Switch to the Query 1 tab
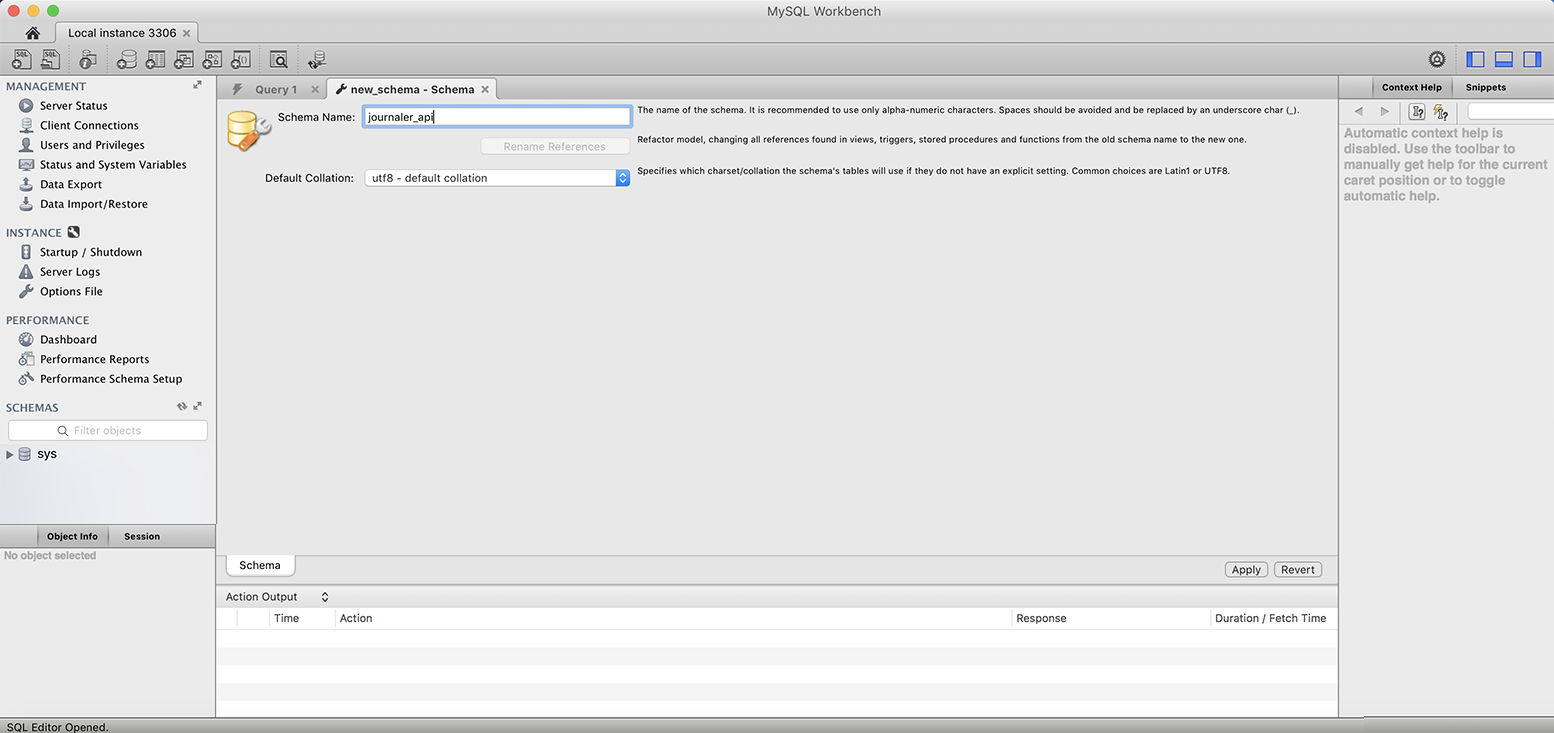 [275, 89]
